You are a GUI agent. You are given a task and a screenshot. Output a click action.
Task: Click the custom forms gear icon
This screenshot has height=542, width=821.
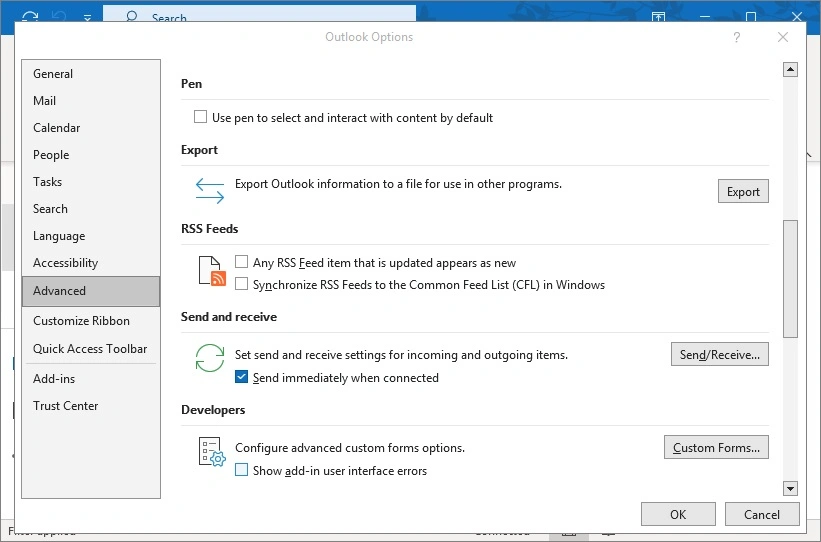[212, 451]
